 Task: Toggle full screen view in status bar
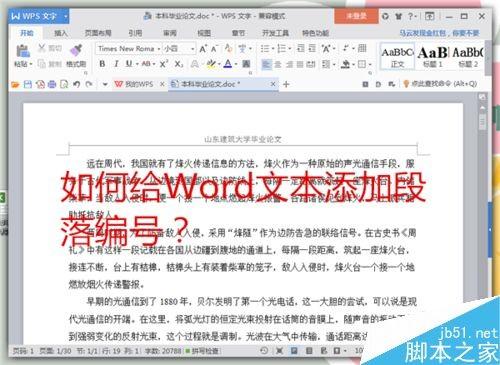(x=279, y=351)
